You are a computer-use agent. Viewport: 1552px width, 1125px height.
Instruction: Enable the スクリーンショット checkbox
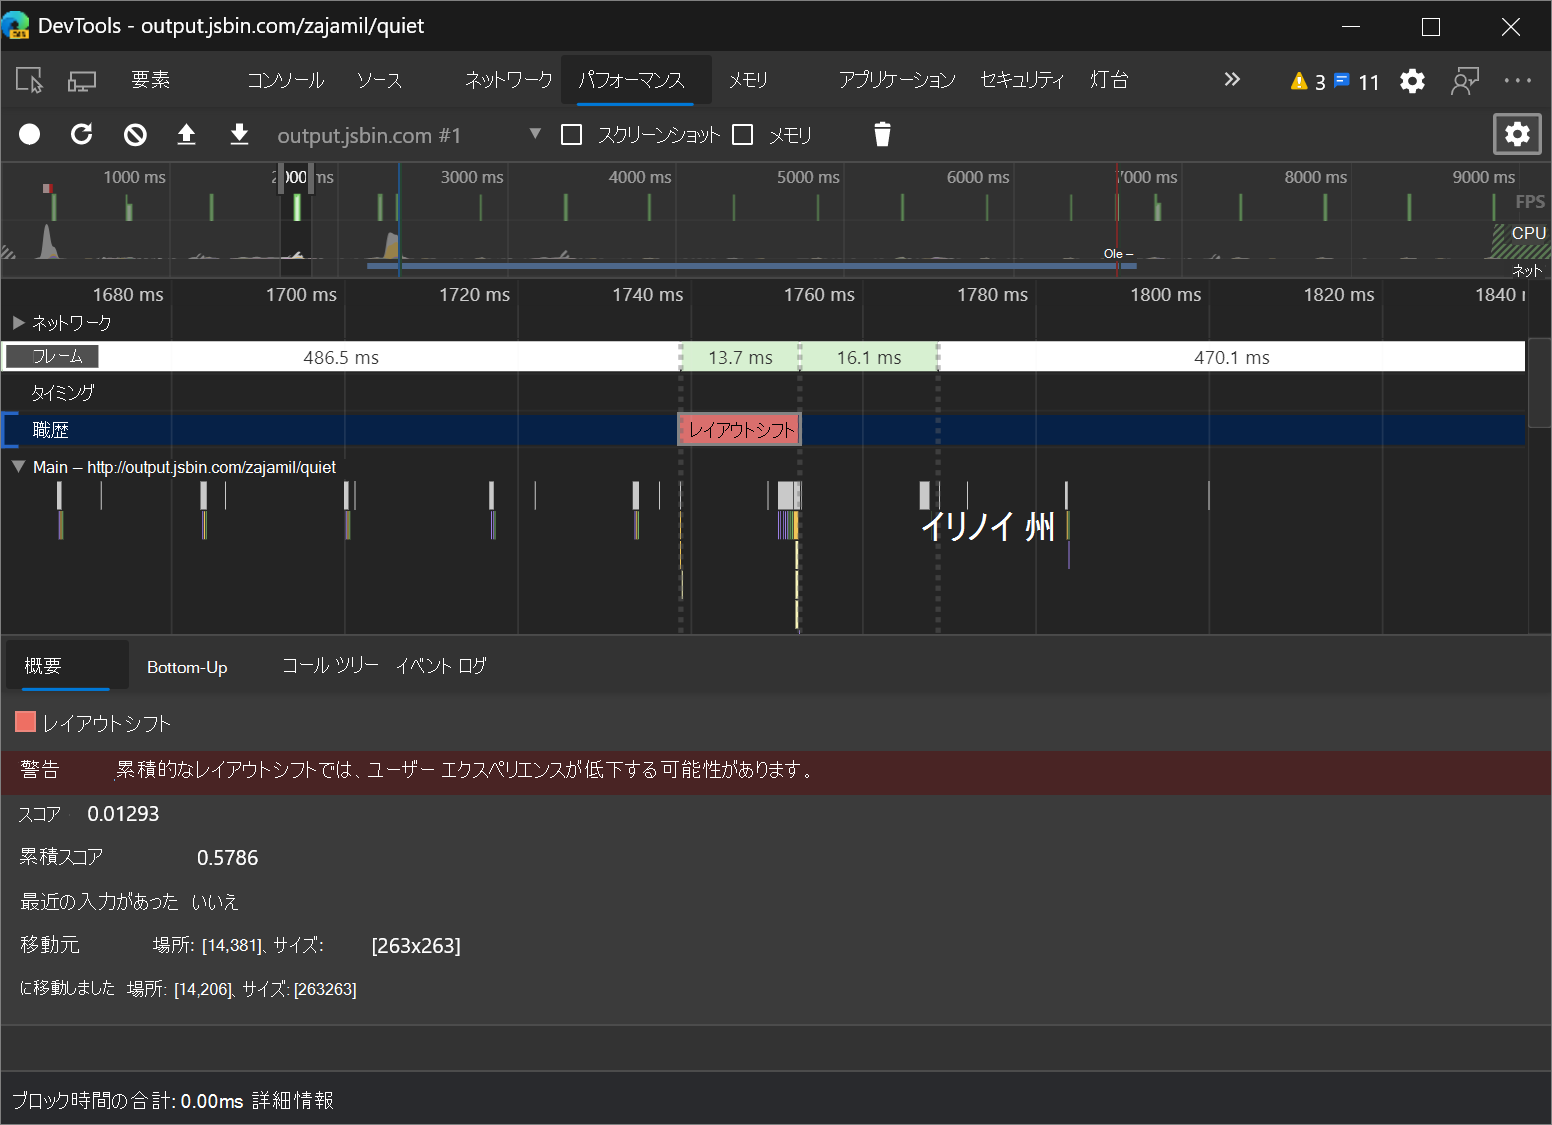[571, 135]
